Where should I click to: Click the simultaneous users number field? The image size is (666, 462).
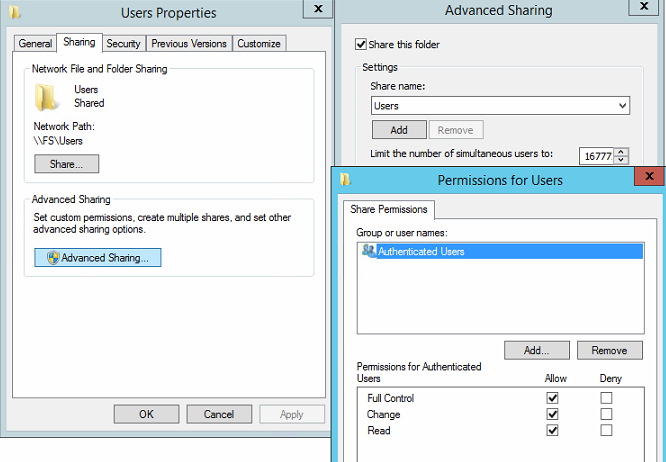(598, 156)
